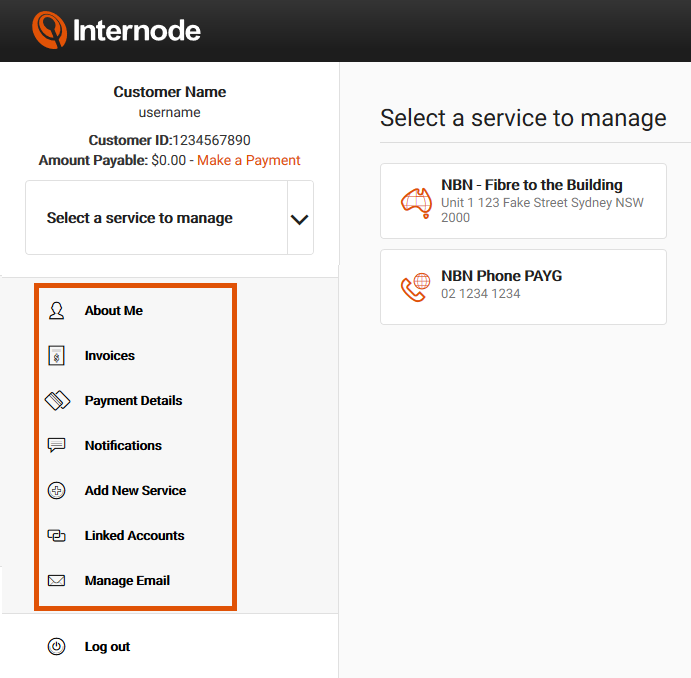Open the Payment Details menu item
The height and width of the screenshot is (678, 691).
pos(136,400)
